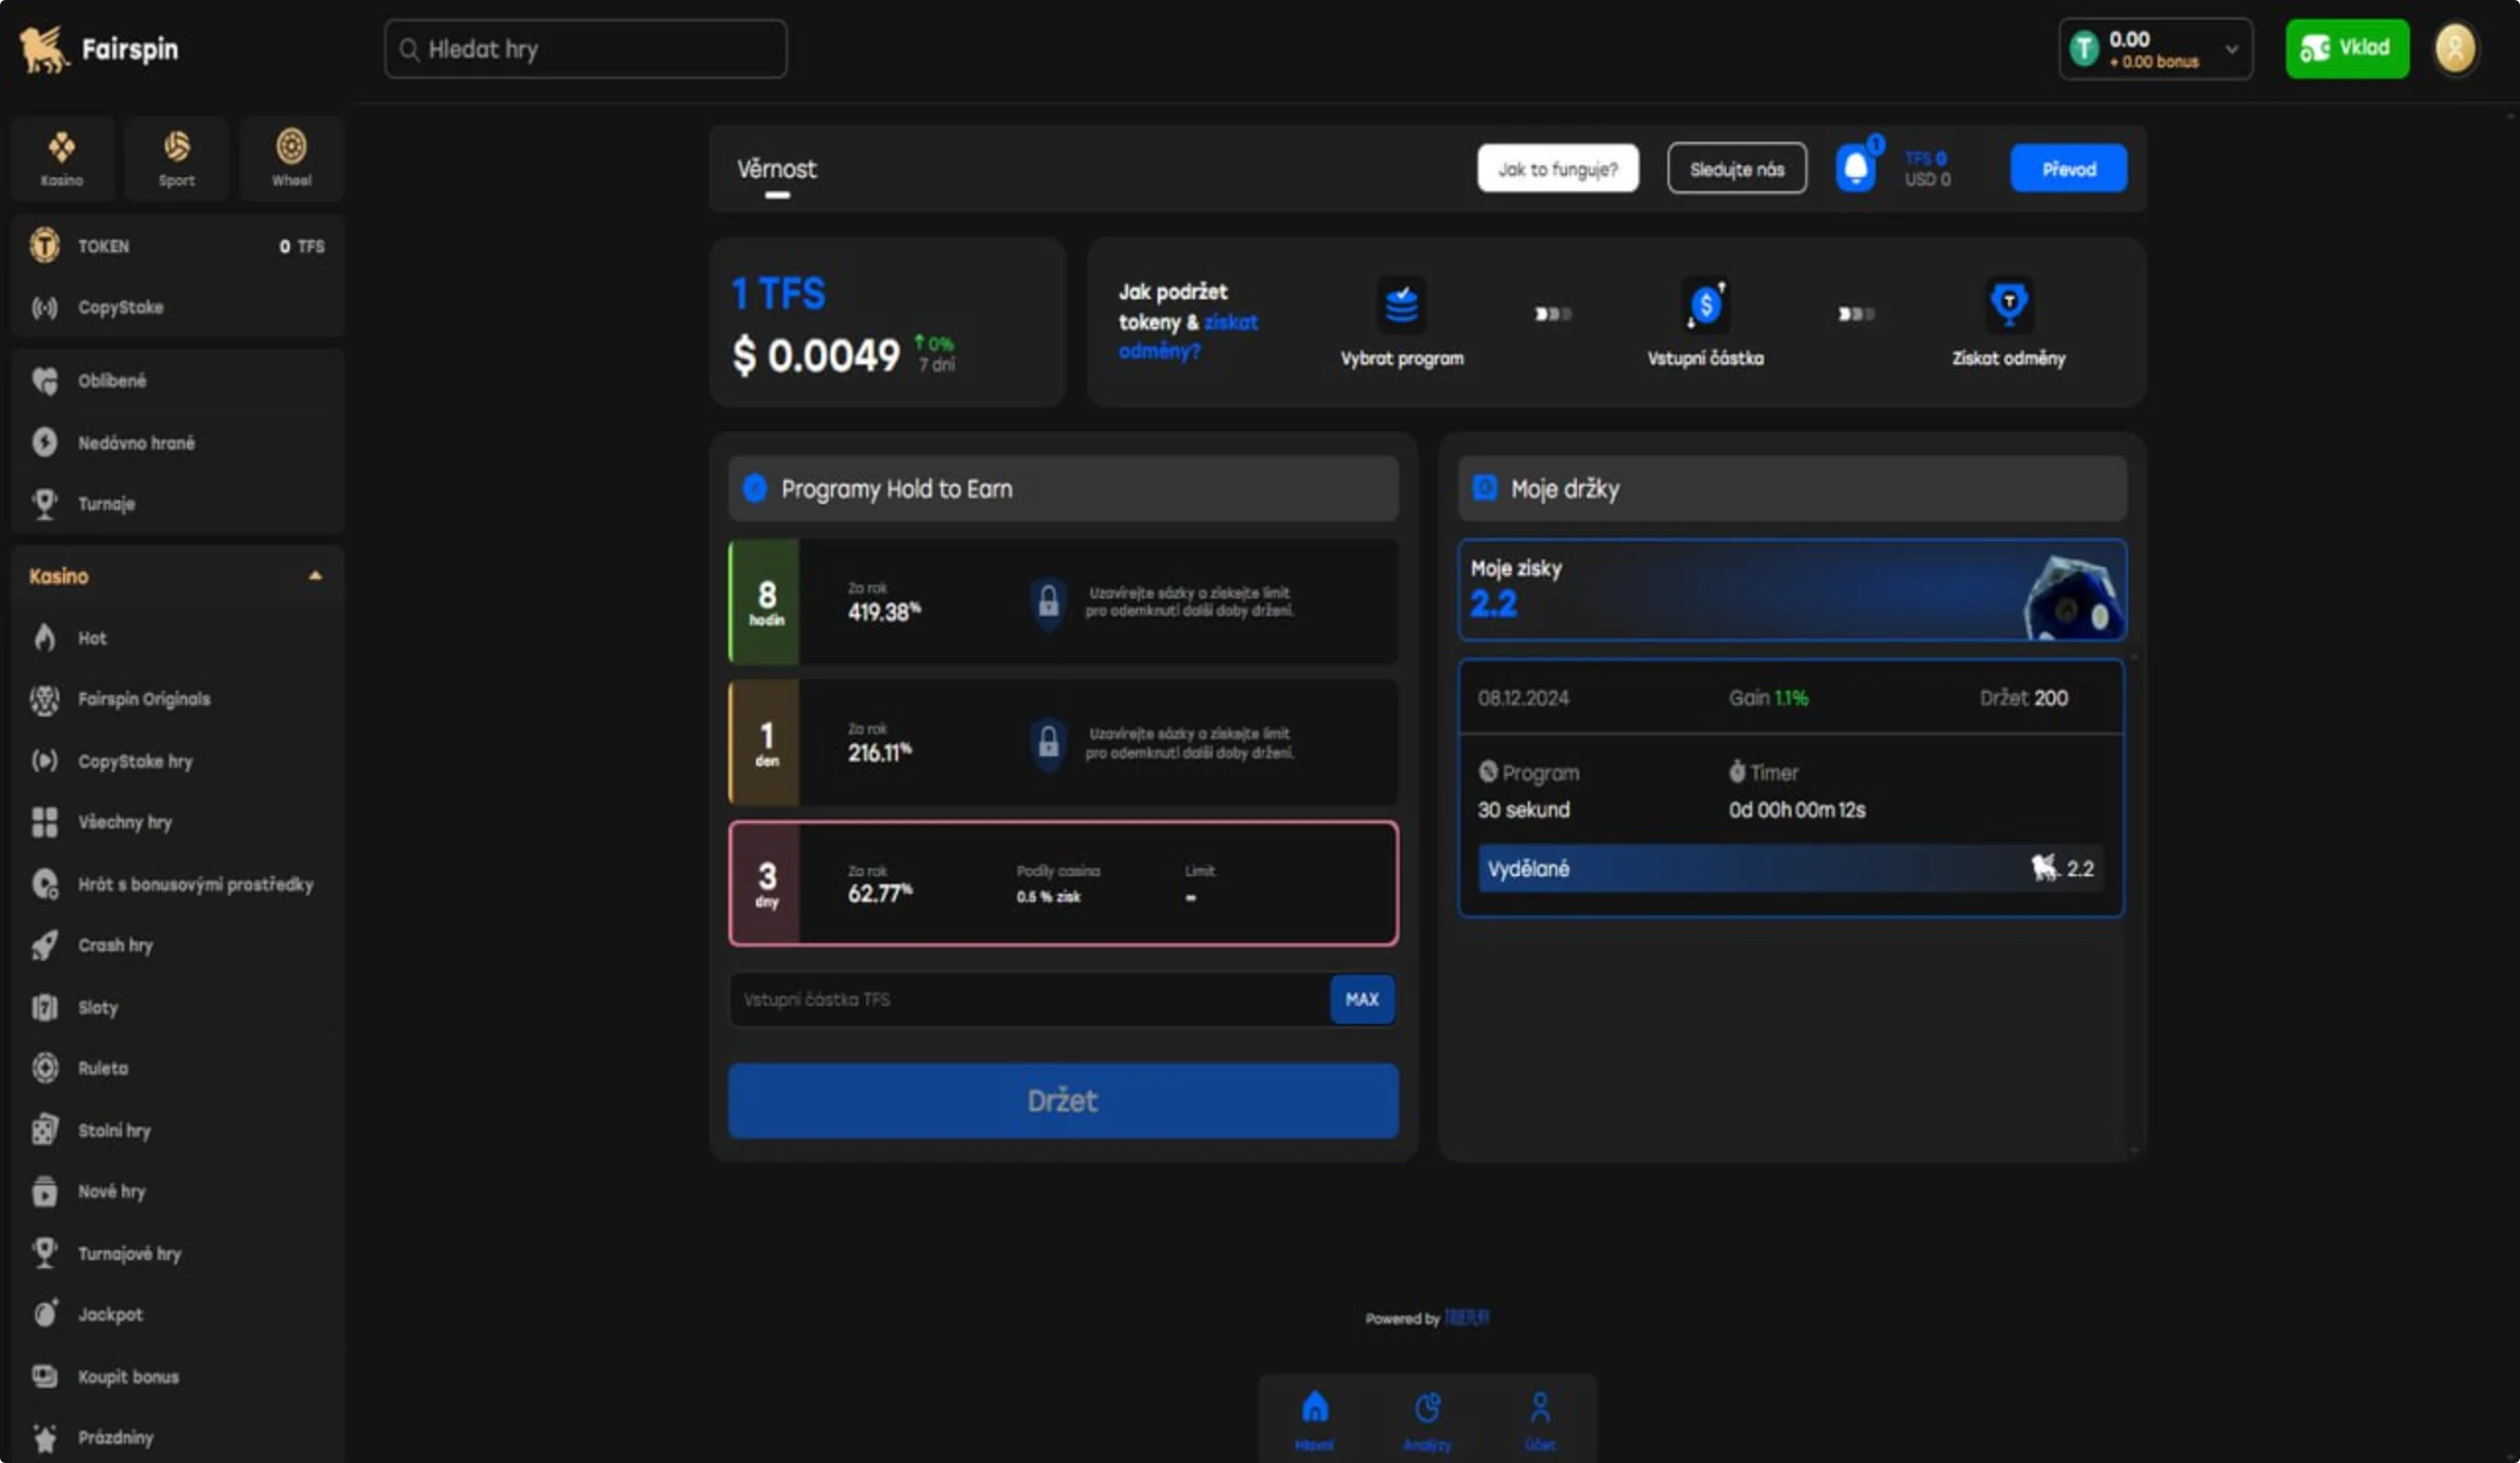Select Crash hry in the sidebar
The width and height of the screenshot is (2520, 1463).
pyautogui.click(x=115, y=944)
